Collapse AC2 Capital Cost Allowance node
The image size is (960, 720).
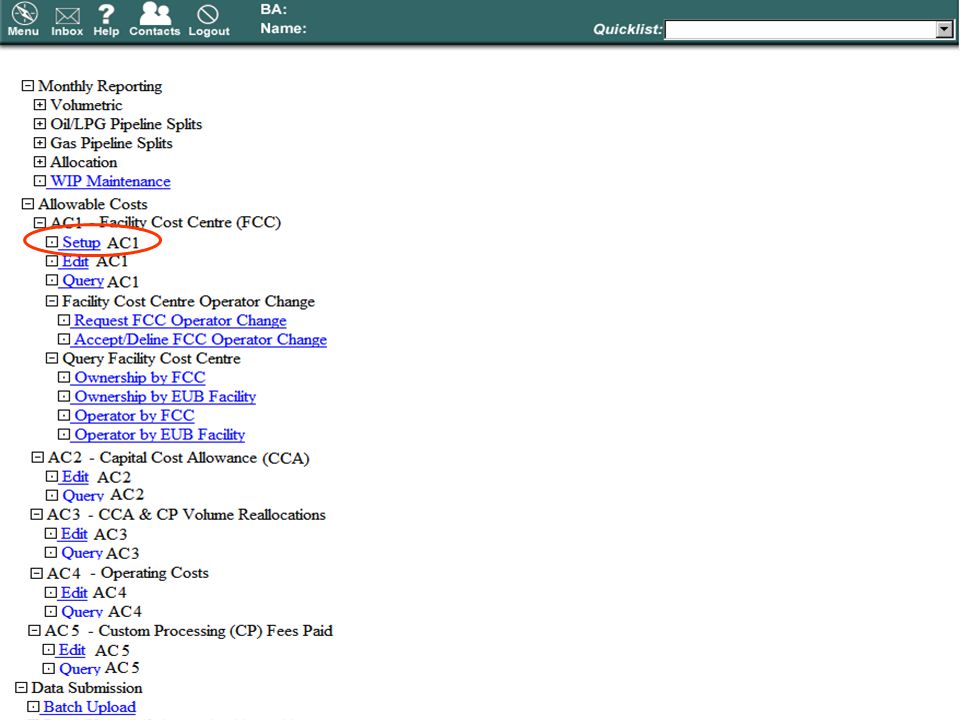[38, 457]
